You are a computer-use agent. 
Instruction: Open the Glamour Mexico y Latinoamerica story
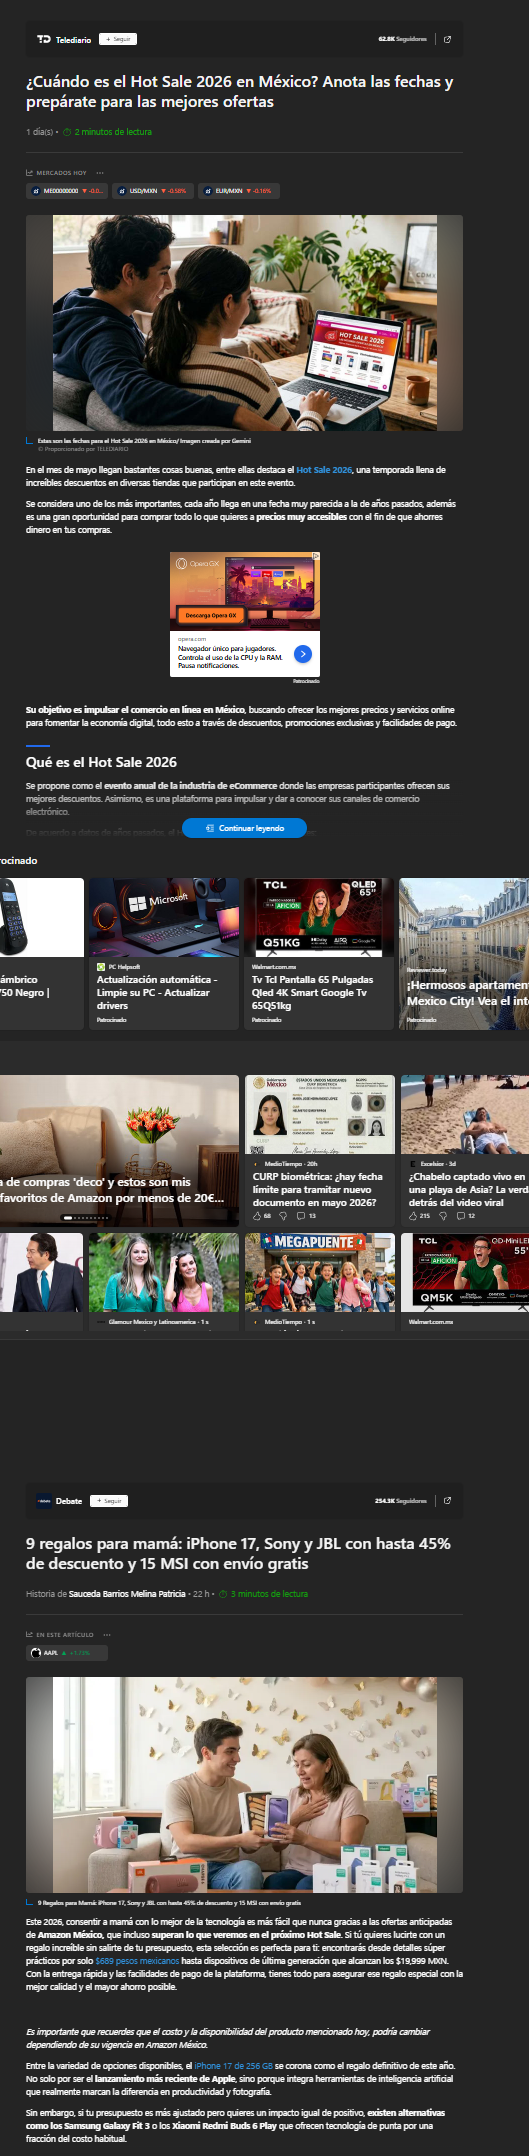[x=164, y=1280]
